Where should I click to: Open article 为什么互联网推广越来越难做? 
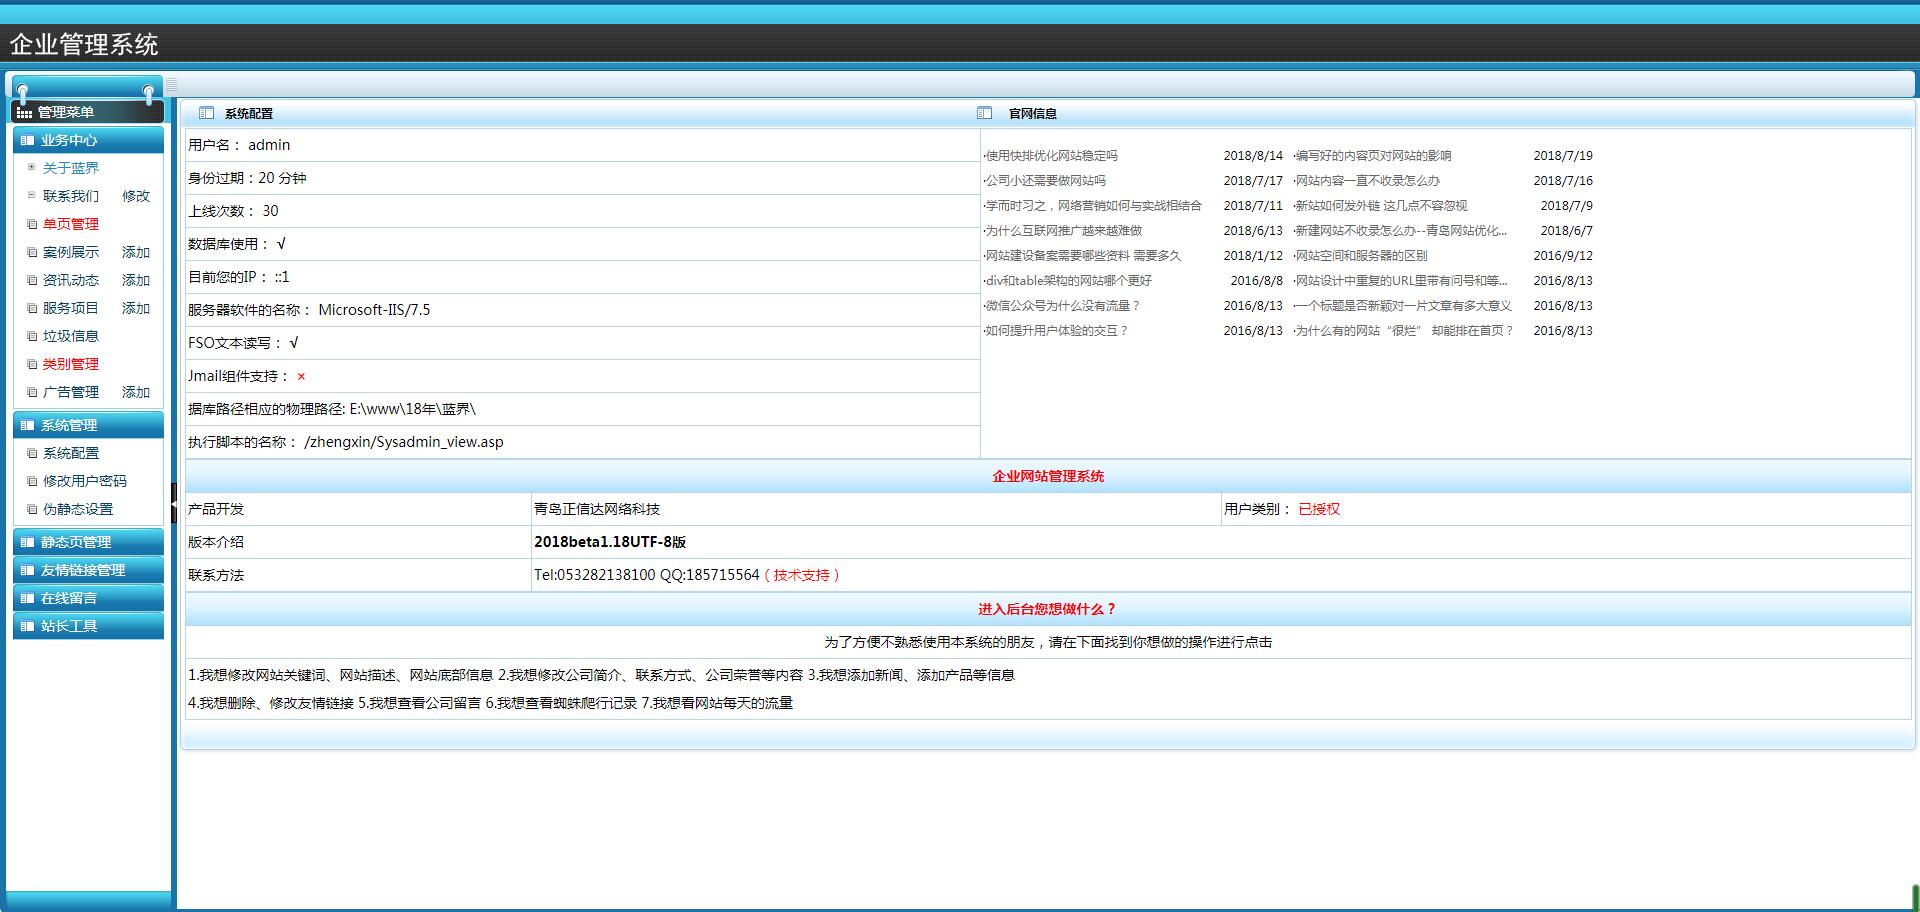point(1063,231)
